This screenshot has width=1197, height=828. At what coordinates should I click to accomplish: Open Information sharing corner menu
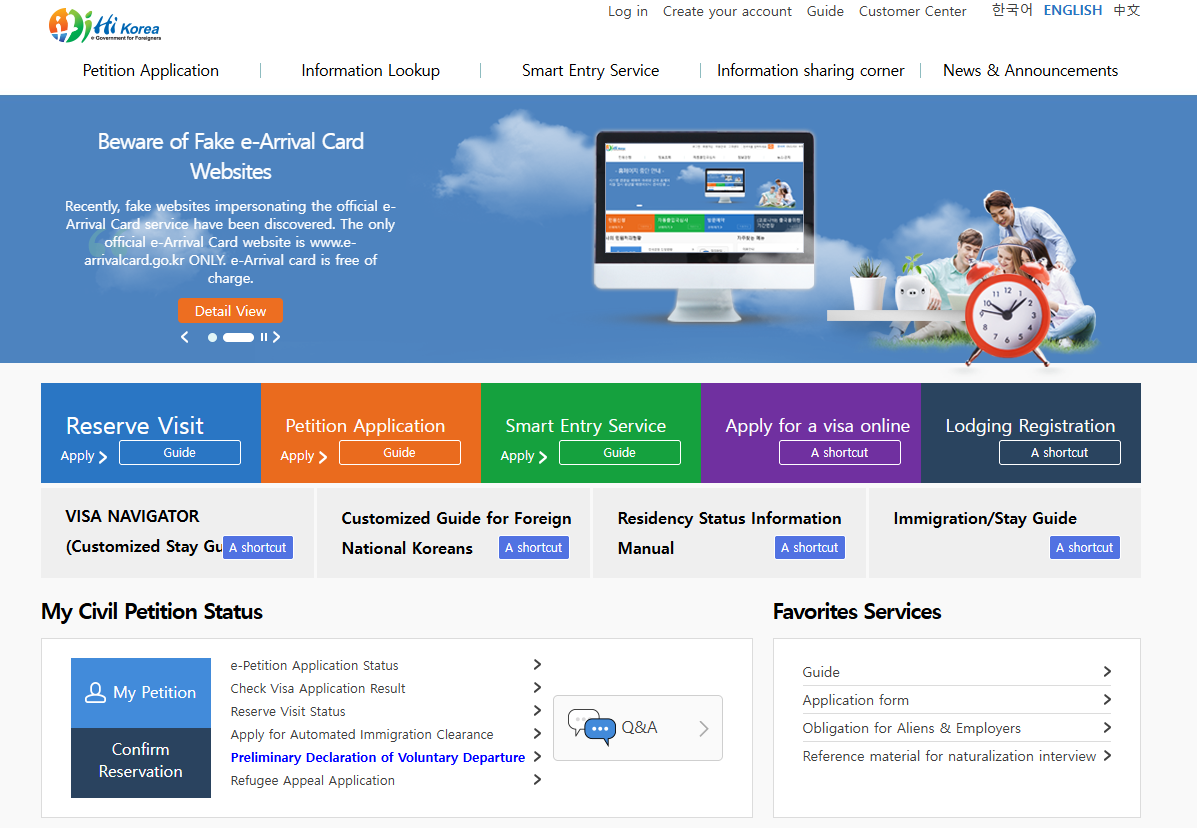(x=811, y=70)
